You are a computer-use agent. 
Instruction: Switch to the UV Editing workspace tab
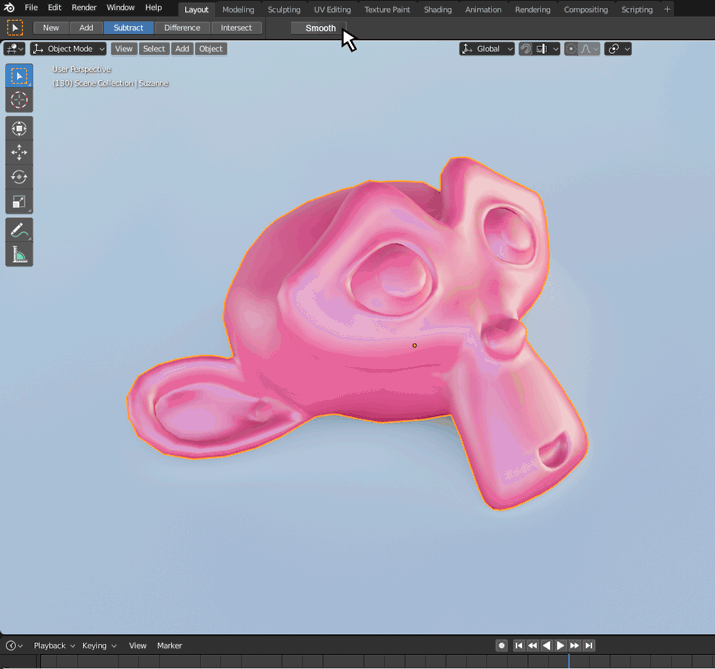332,10
